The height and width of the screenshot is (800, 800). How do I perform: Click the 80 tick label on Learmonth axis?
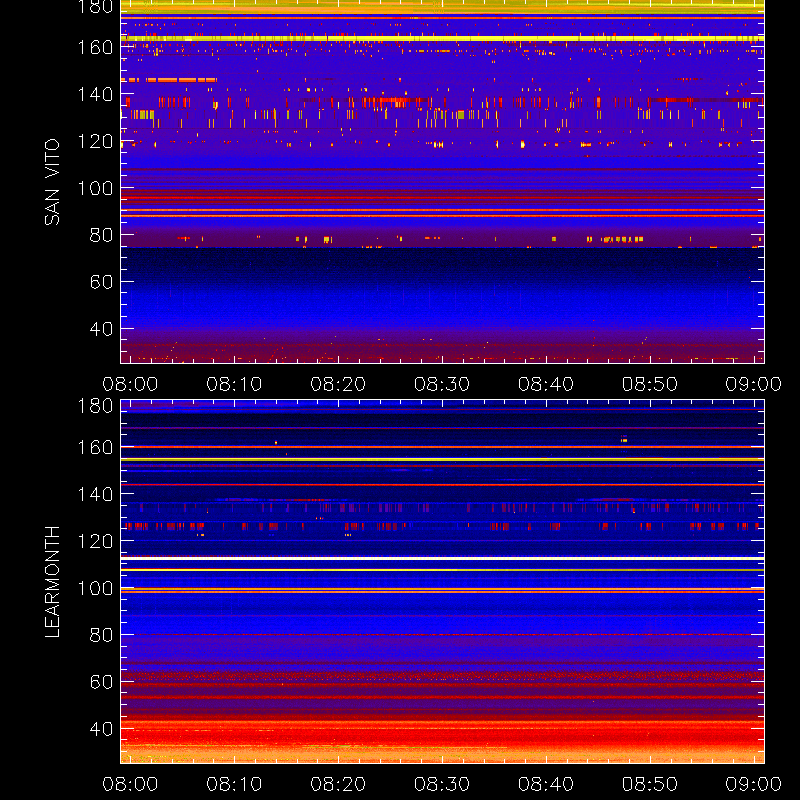pyautogui.click(x=101, y=635)
